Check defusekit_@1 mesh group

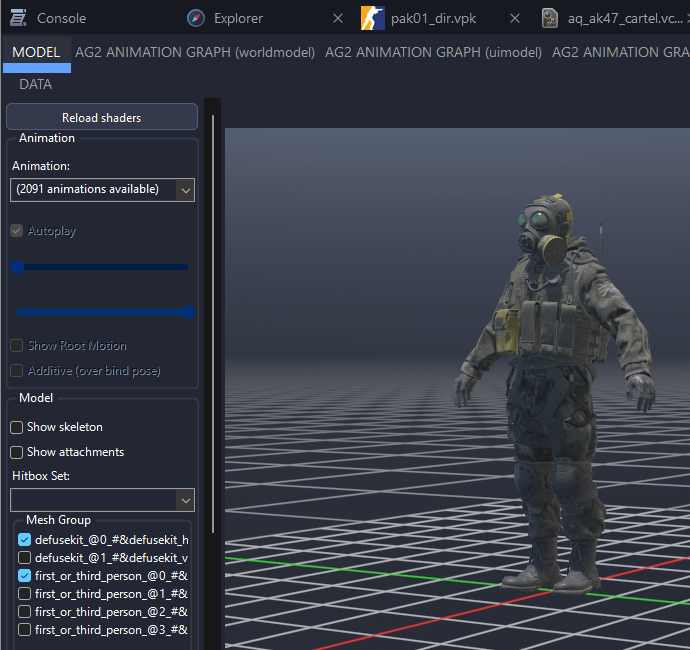25,558
